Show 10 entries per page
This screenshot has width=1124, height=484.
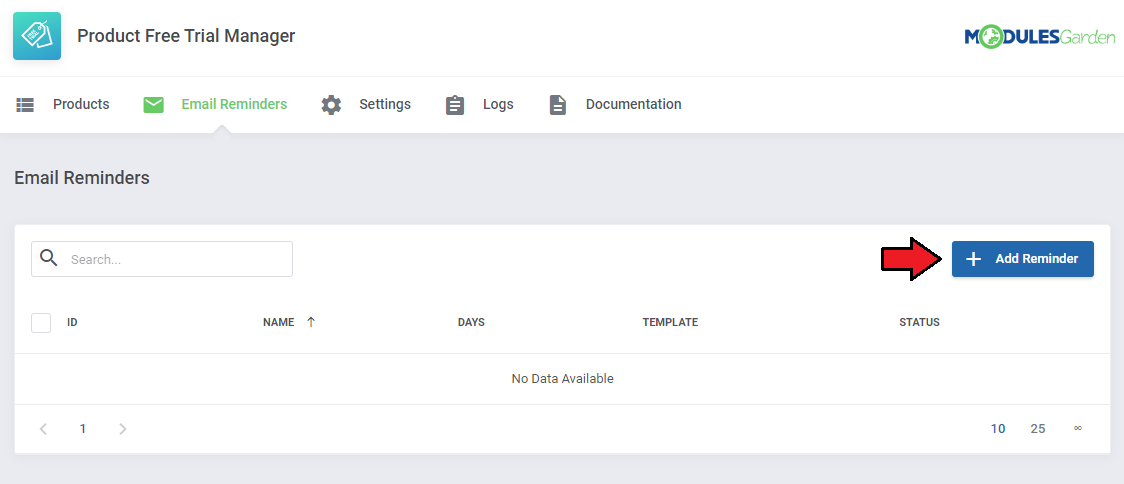(x=998, y=429)
